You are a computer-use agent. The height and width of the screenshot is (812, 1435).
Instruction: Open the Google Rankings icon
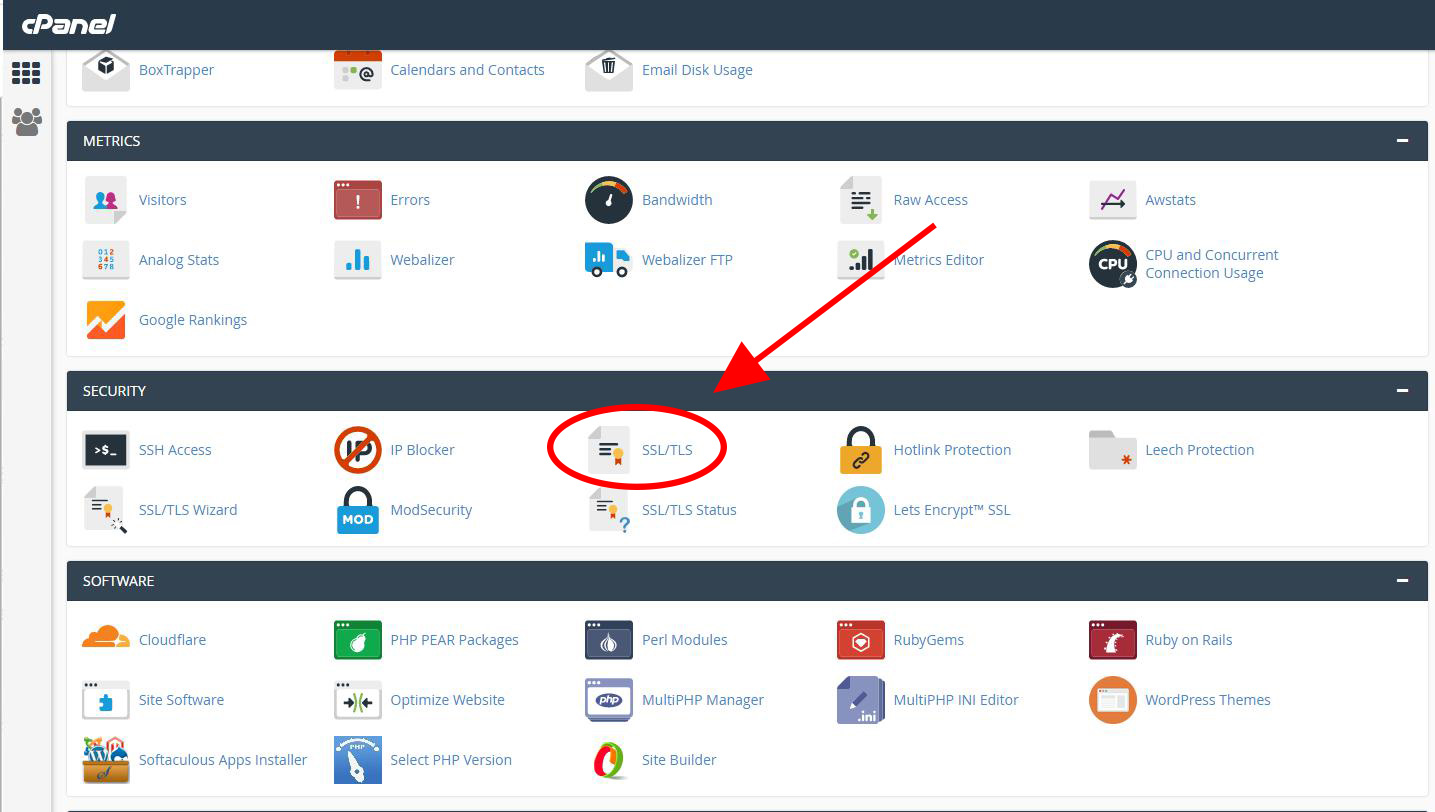[x=106, y=320]
